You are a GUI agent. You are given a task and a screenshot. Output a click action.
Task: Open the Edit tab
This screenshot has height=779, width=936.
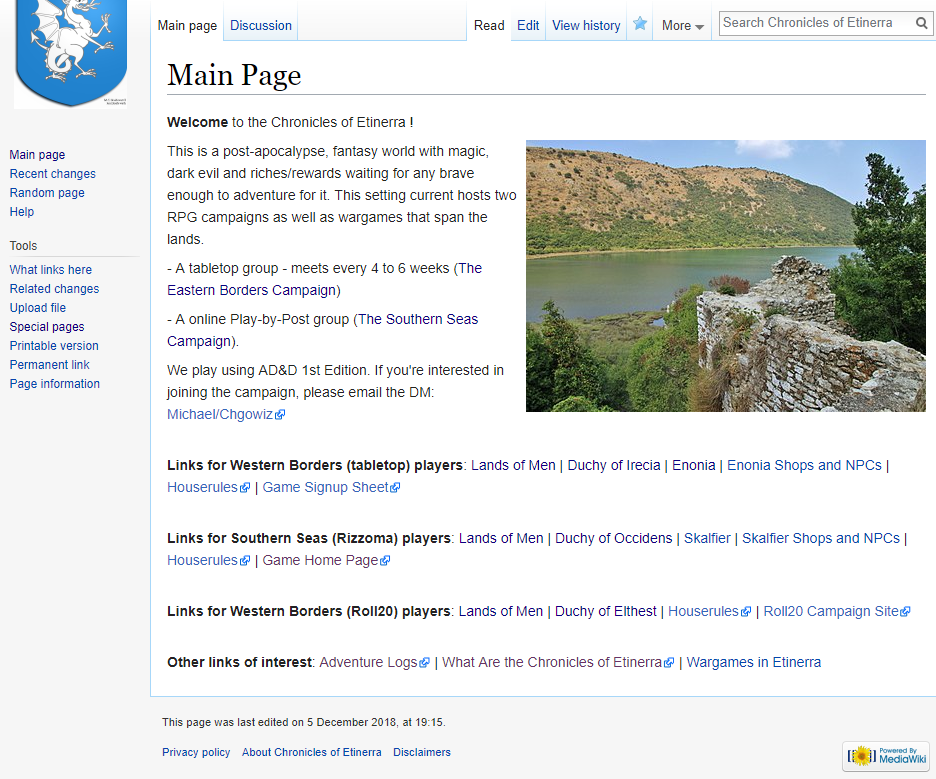click(528, 26)
